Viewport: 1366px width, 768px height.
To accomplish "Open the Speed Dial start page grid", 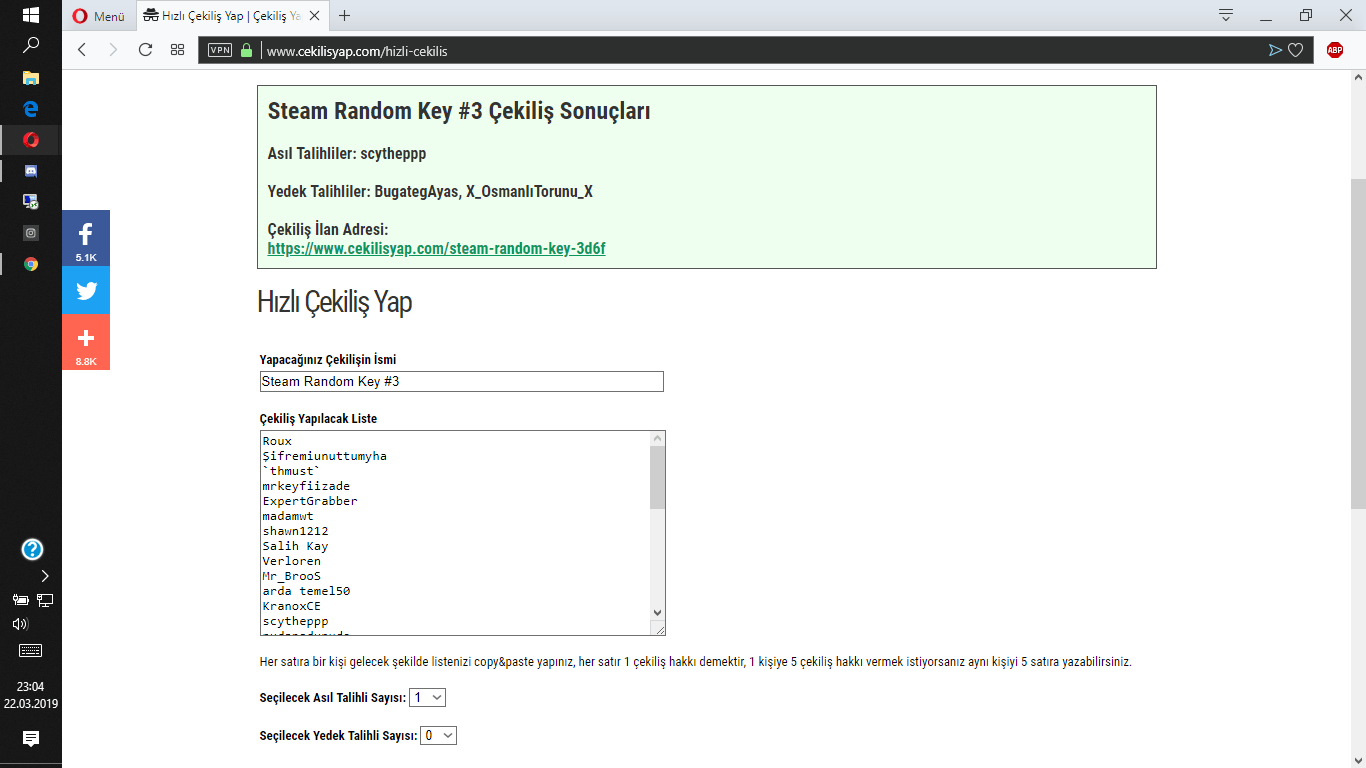I will pos(177,50).
